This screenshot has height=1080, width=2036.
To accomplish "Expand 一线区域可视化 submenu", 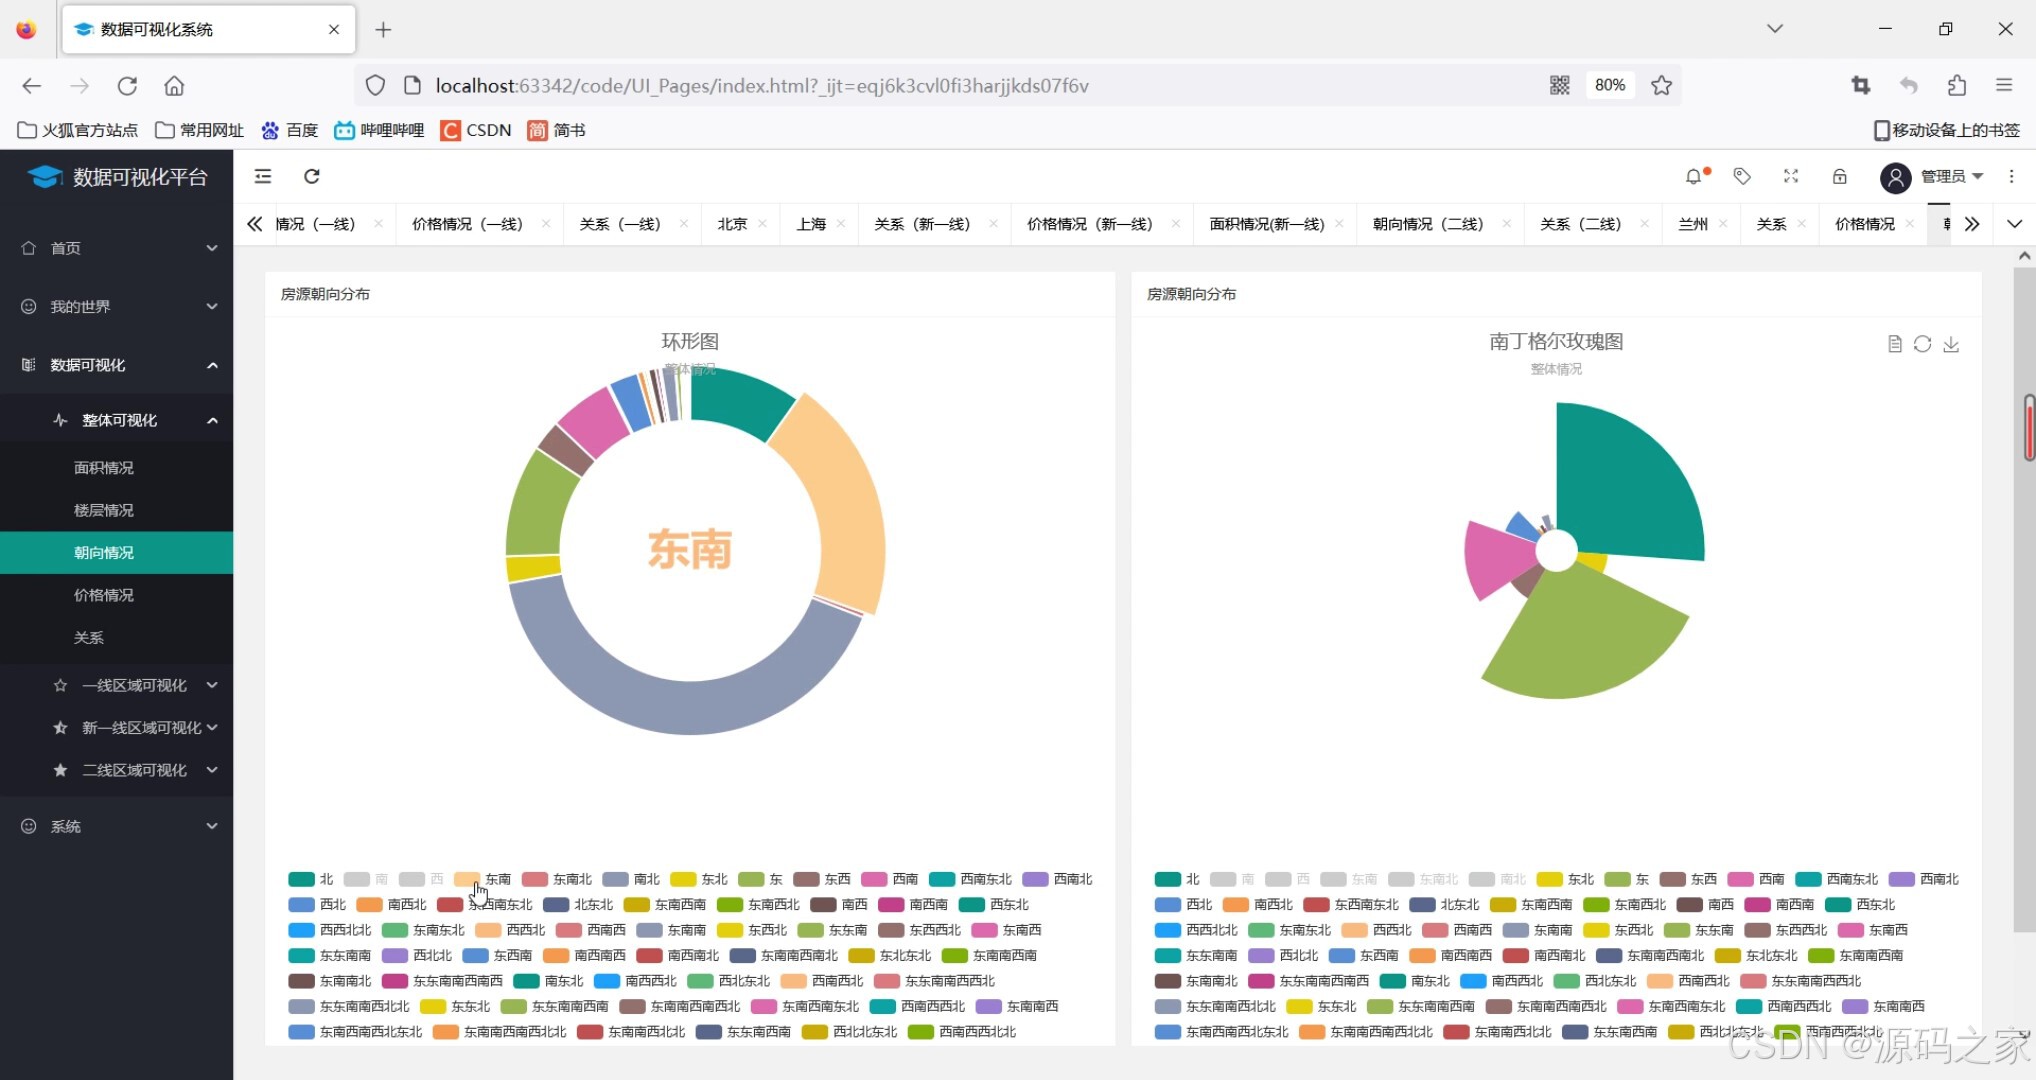I will [134, 686].
